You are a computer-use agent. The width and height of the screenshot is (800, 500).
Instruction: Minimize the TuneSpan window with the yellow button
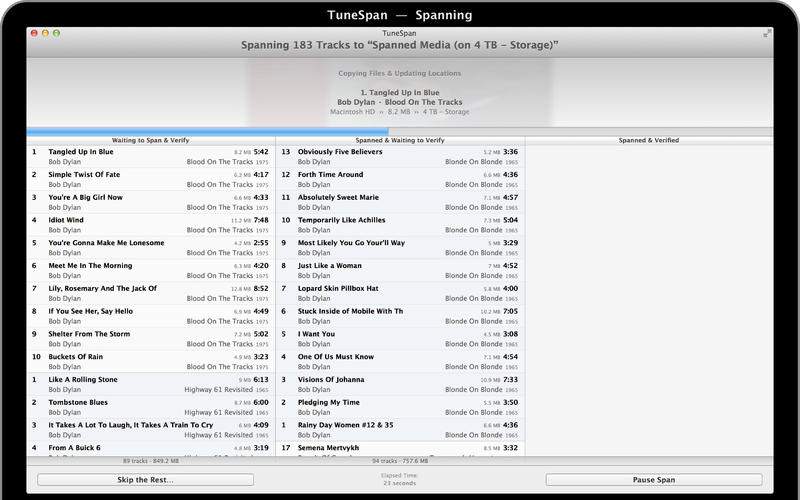click(x=45, y=33)
